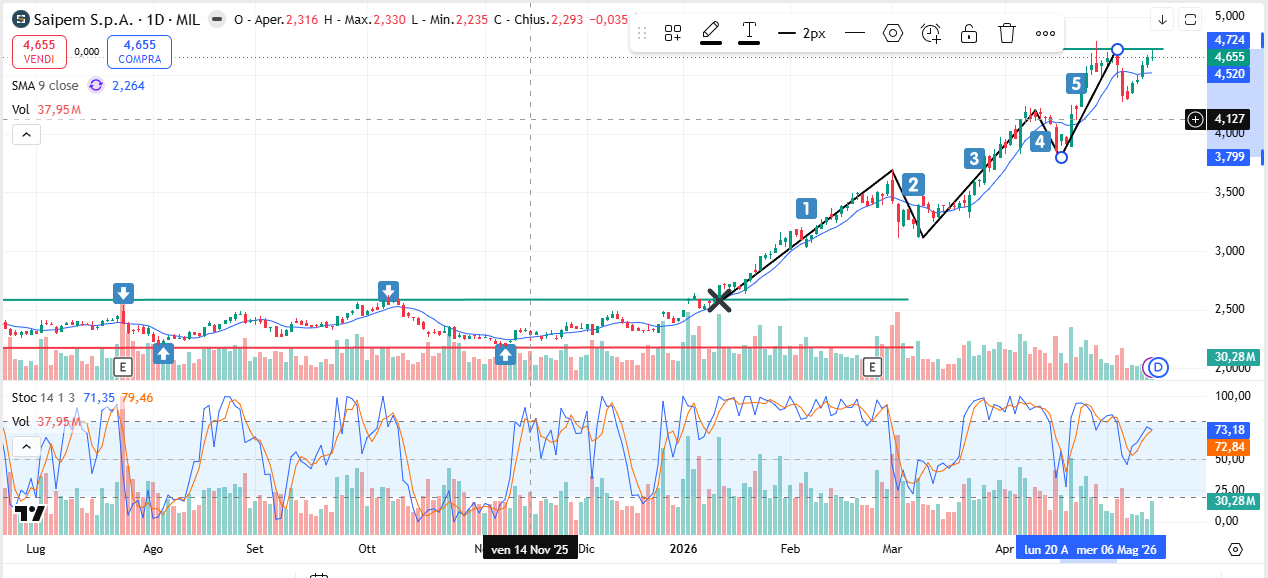Image resolution: width=1268 pixels, height=578 pixels.
Task: Click the COMPRA buy button
Action: point(139,52)
